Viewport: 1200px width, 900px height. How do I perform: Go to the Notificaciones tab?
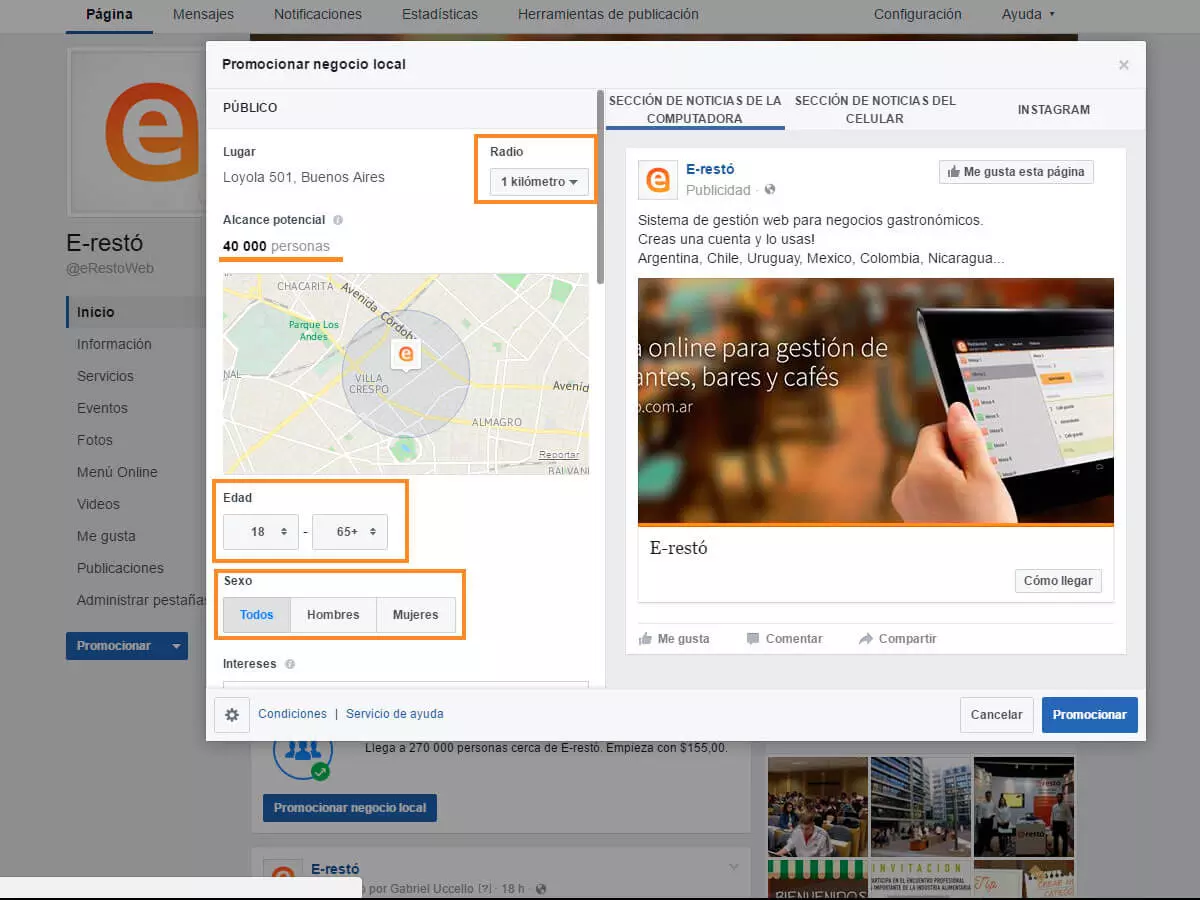318,15
